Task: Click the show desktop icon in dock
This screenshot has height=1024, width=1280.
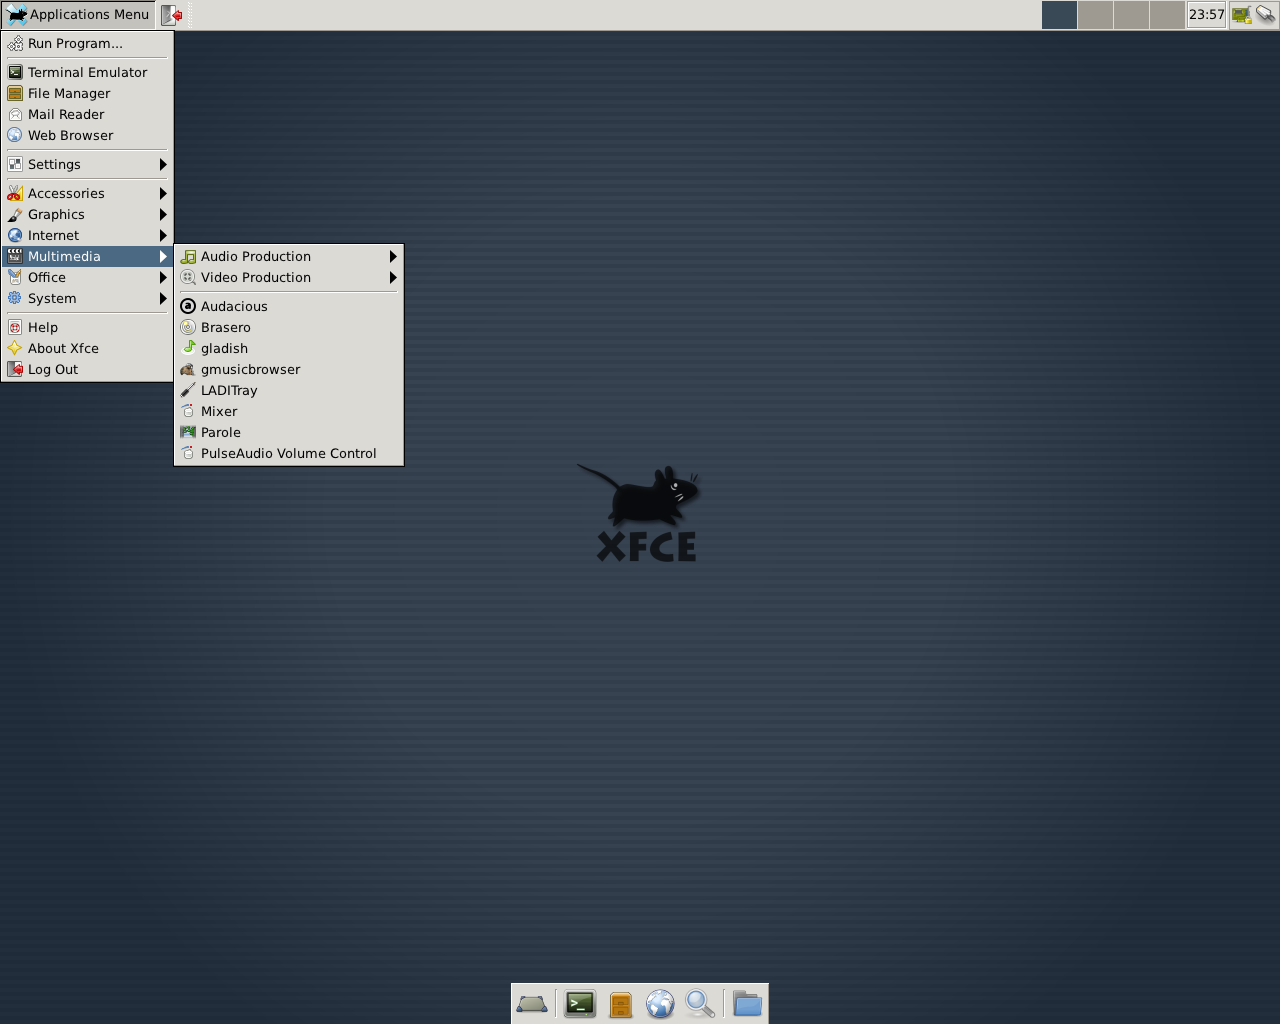Action: [532, 1003]
